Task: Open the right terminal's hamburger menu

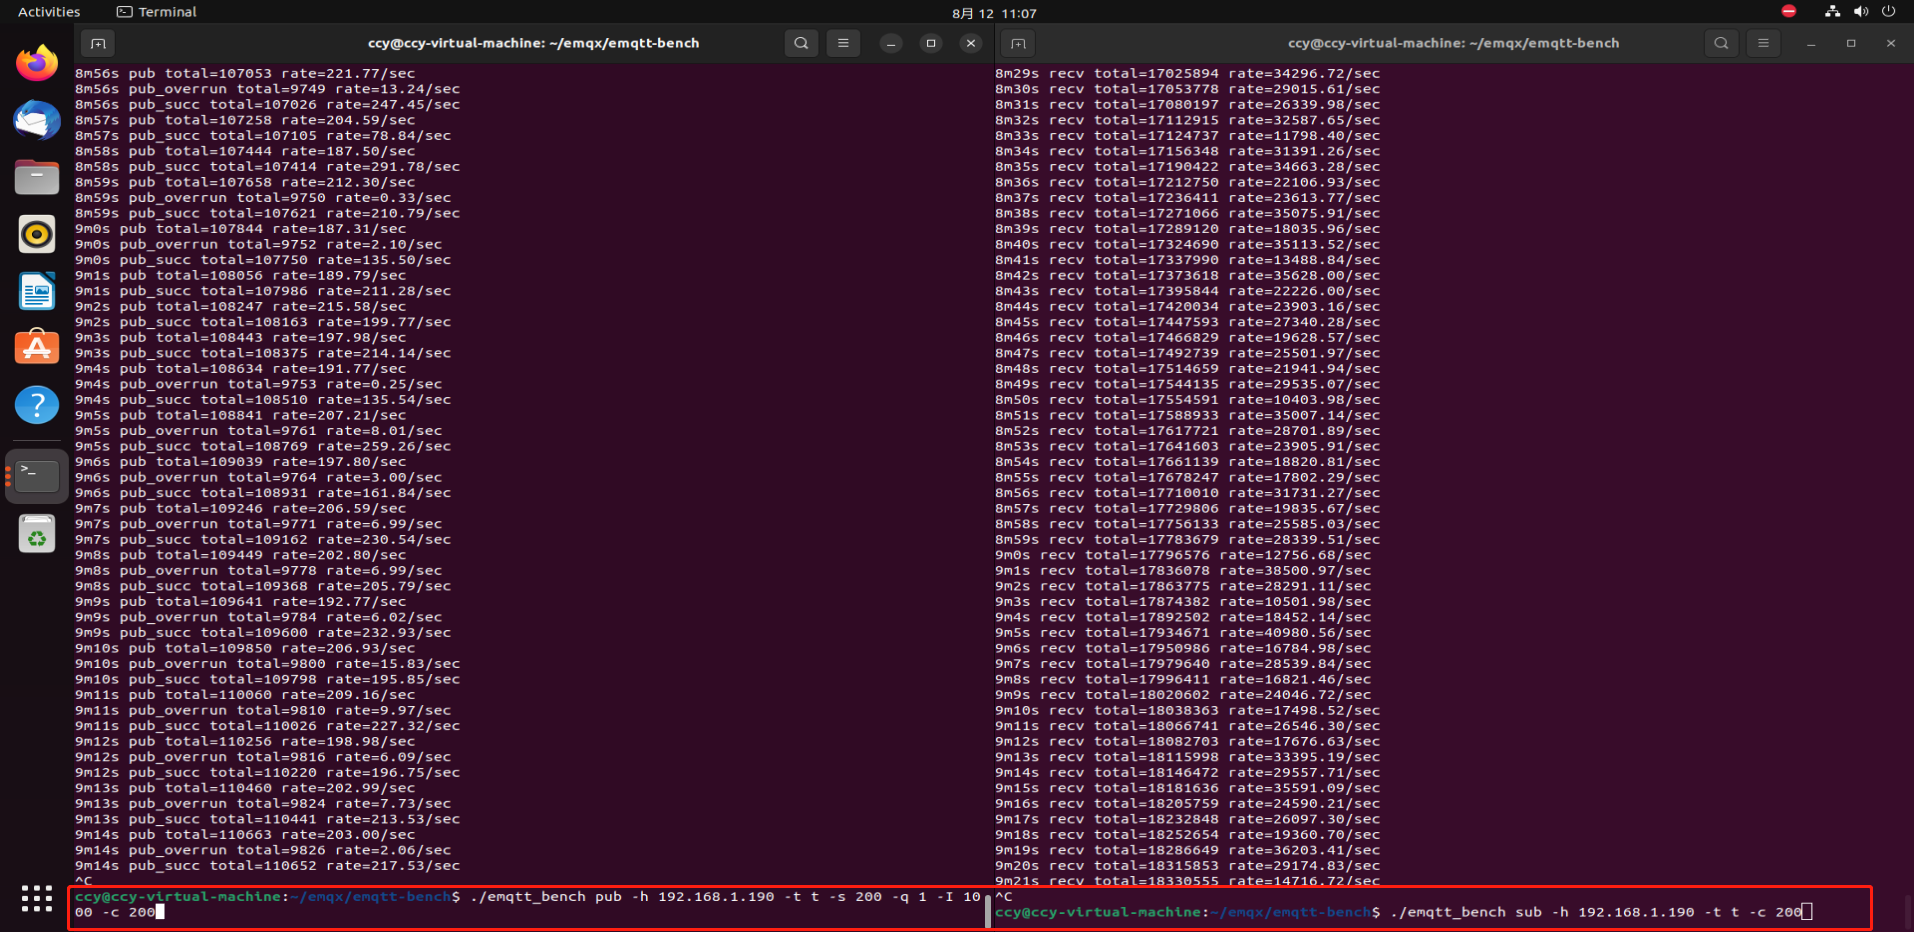Action: click(1764, 43)
